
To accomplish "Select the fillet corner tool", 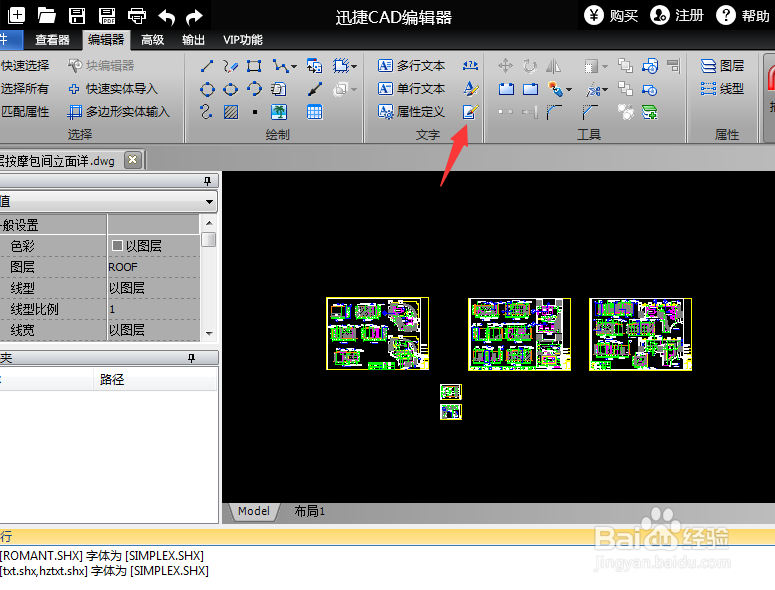I will coord(554,112).
